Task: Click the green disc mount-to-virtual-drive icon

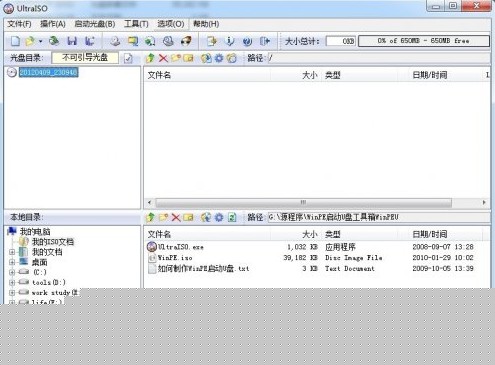Action: coord(150,41)
